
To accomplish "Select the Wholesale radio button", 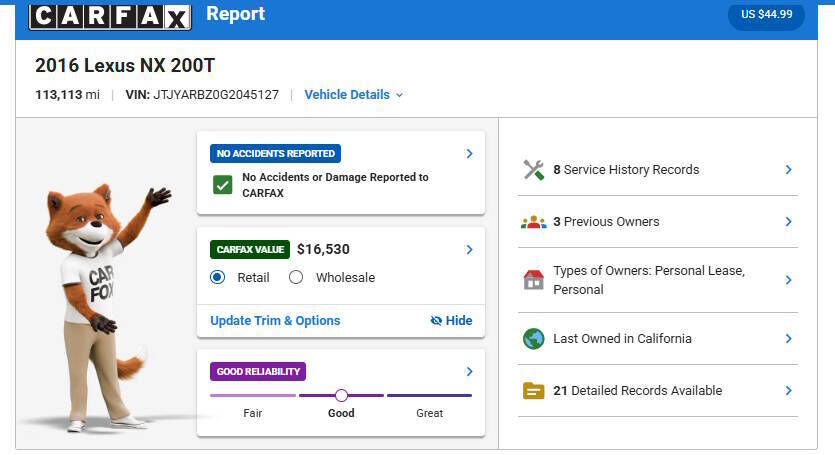I will 296,277.
